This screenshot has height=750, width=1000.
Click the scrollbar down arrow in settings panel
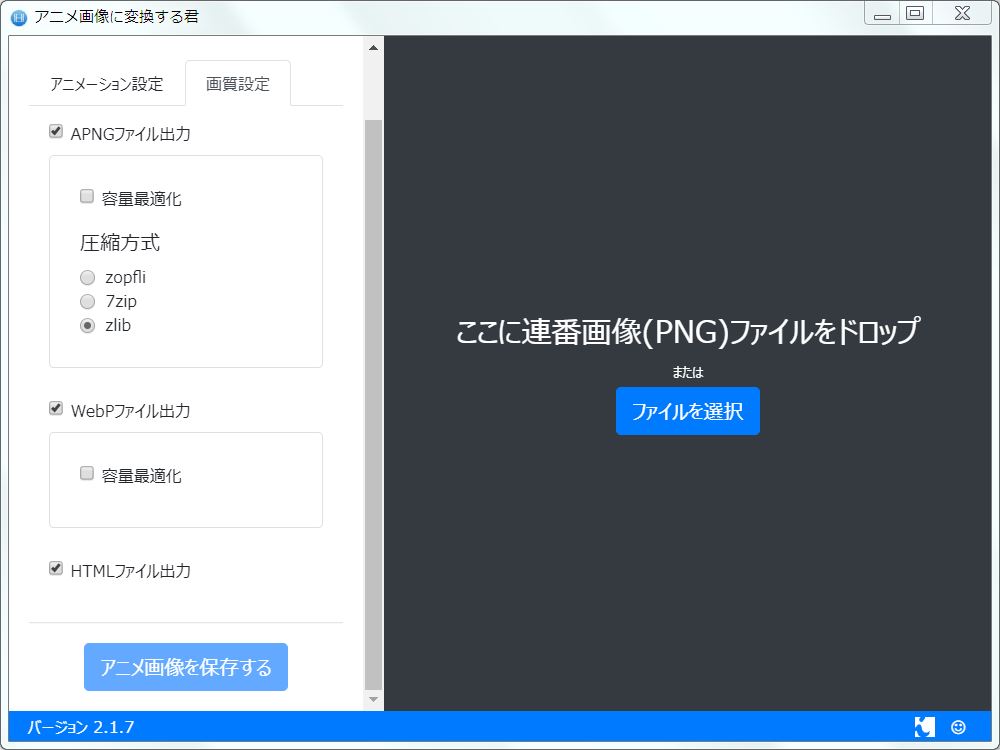(x=373, y=699)
